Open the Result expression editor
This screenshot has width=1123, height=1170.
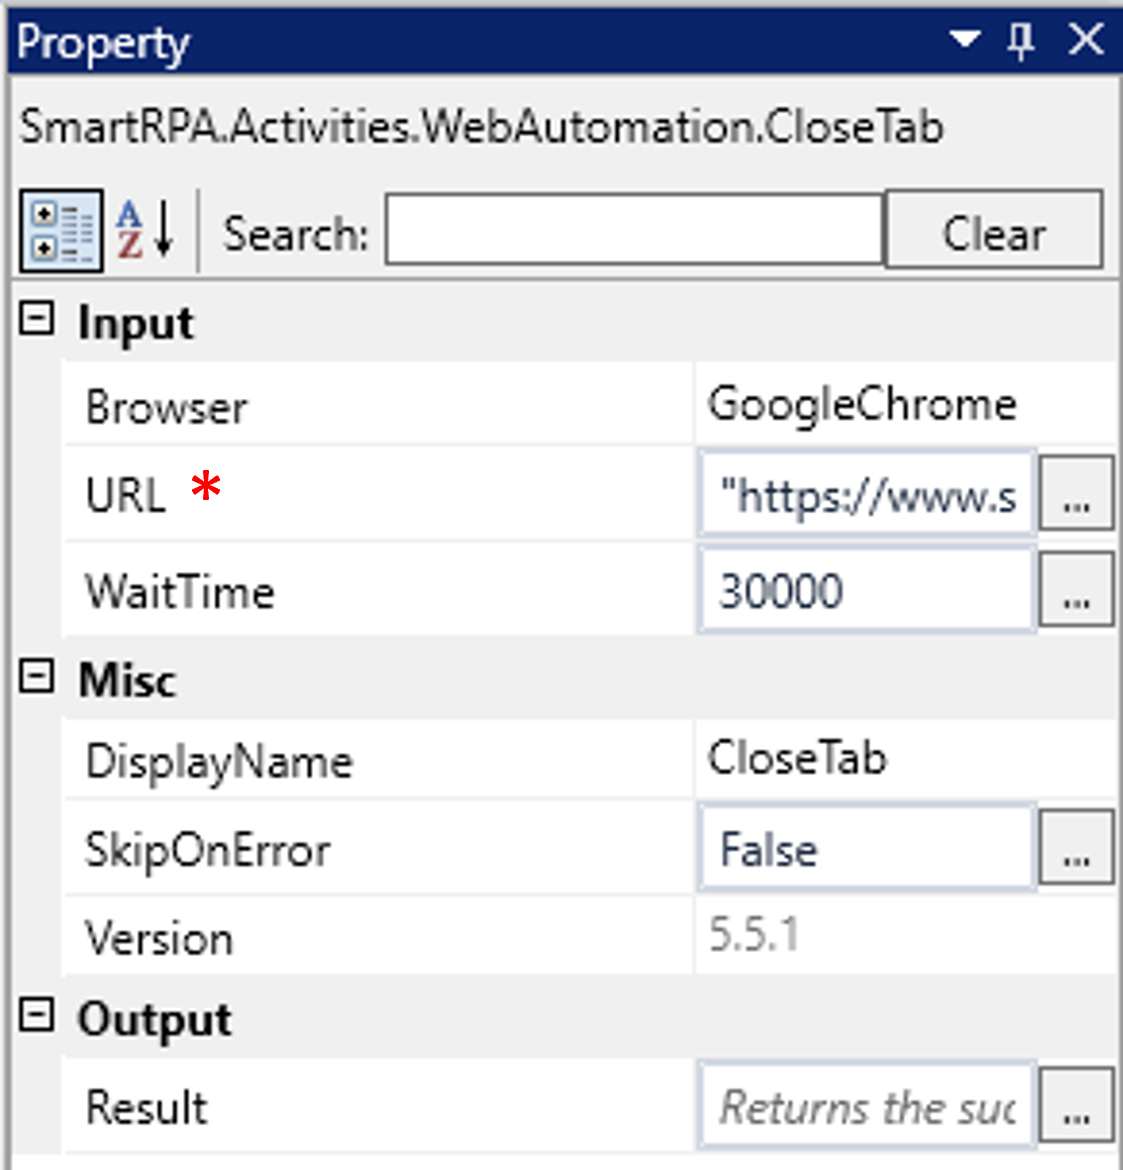[x=1075, y=1105]
